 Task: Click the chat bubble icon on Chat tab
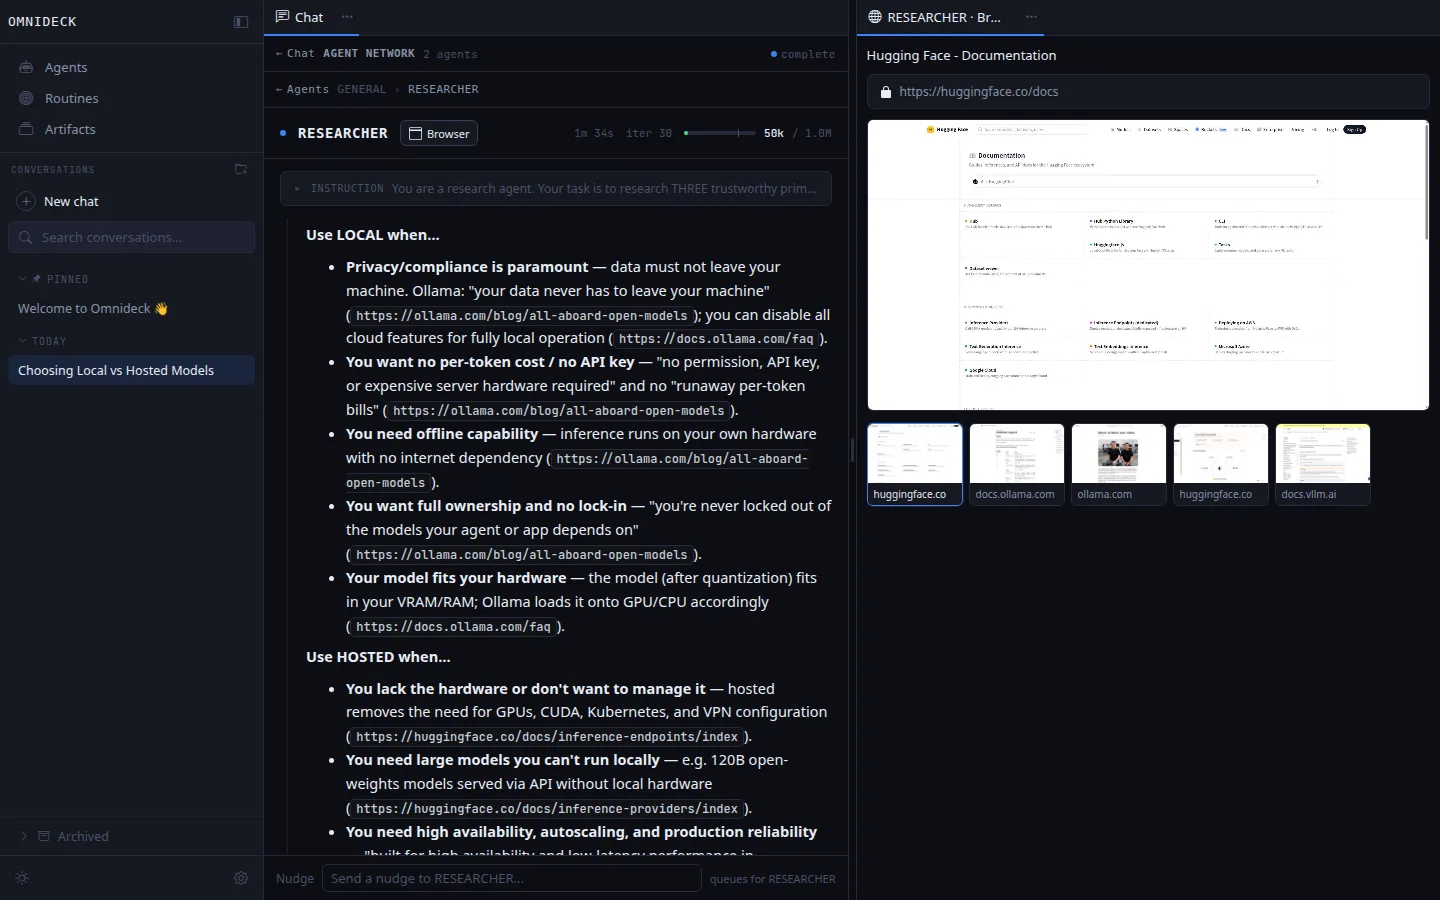[283, 17]
